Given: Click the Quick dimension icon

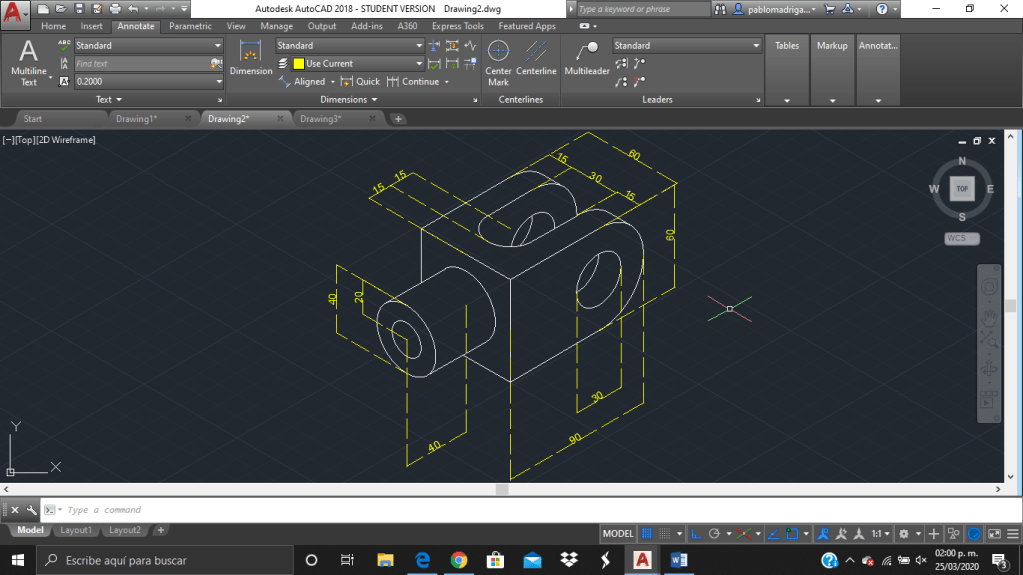Looking at the screenshot, I should (x=347, y=82).
